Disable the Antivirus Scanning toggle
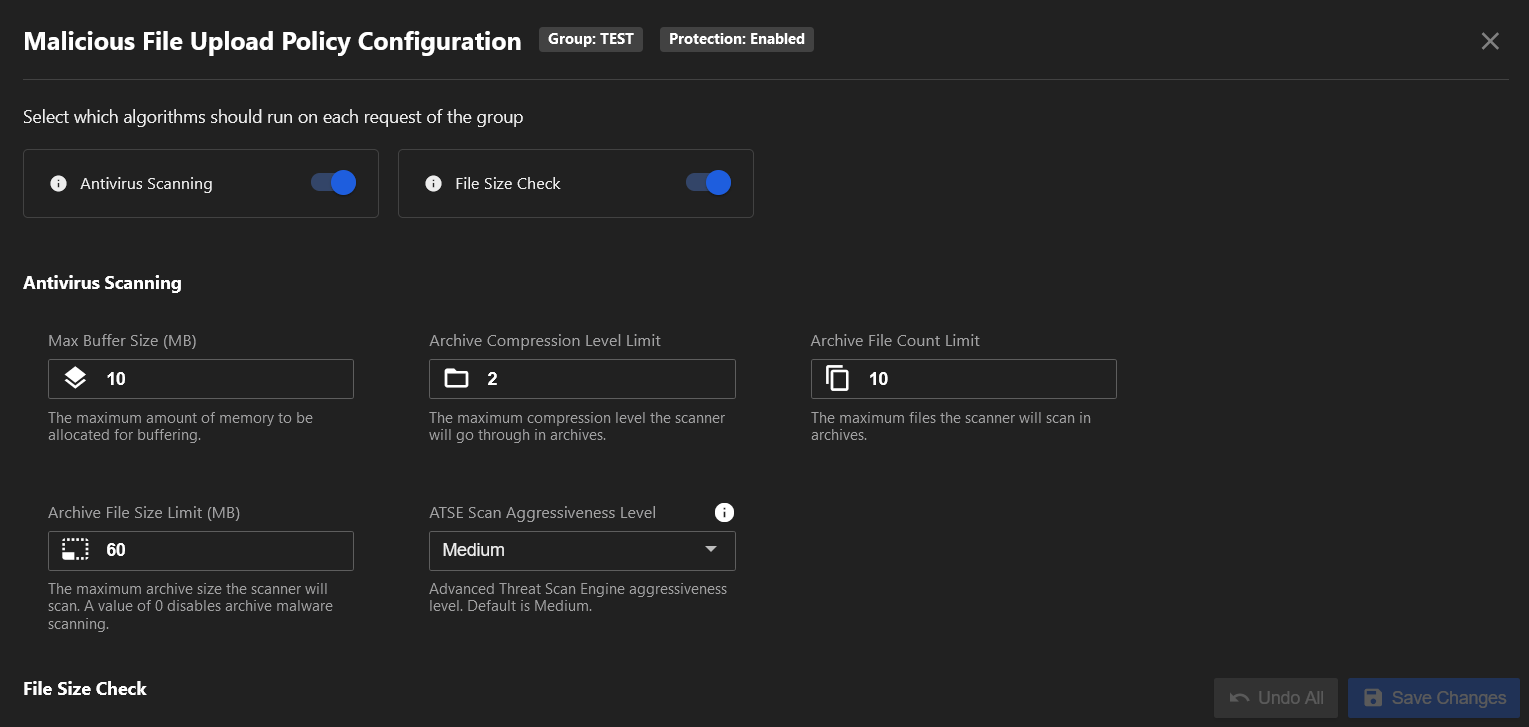This screenshot has height=727, width=1529. 334,183
